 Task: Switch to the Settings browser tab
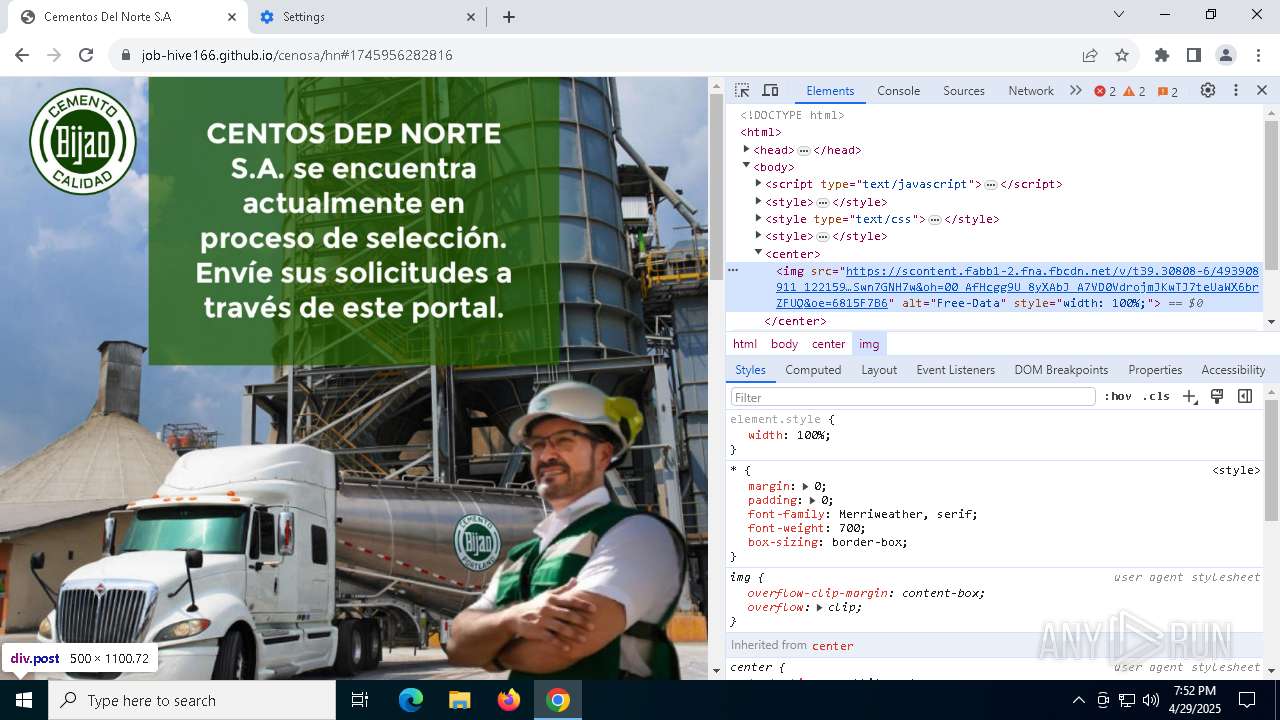(366, 17)
